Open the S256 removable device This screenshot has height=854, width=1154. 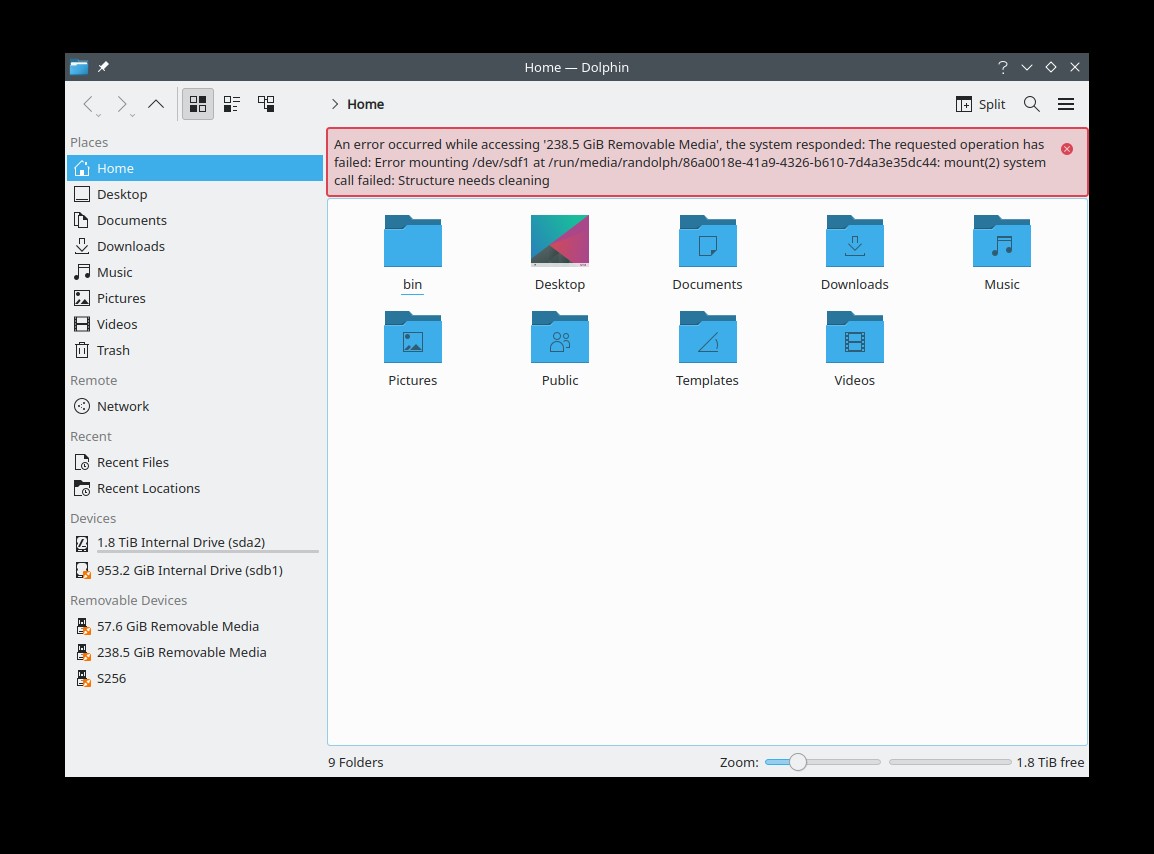[x=111, y=678]
